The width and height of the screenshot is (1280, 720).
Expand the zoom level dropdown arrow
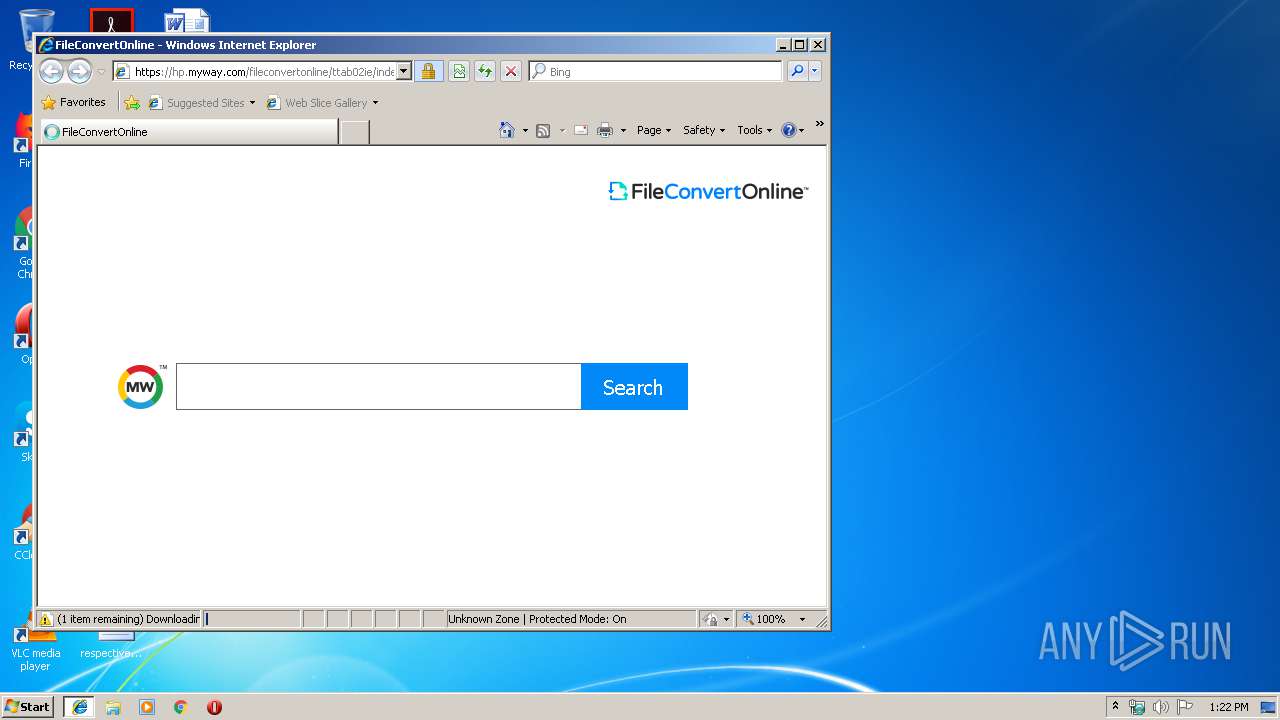(802, 619)
